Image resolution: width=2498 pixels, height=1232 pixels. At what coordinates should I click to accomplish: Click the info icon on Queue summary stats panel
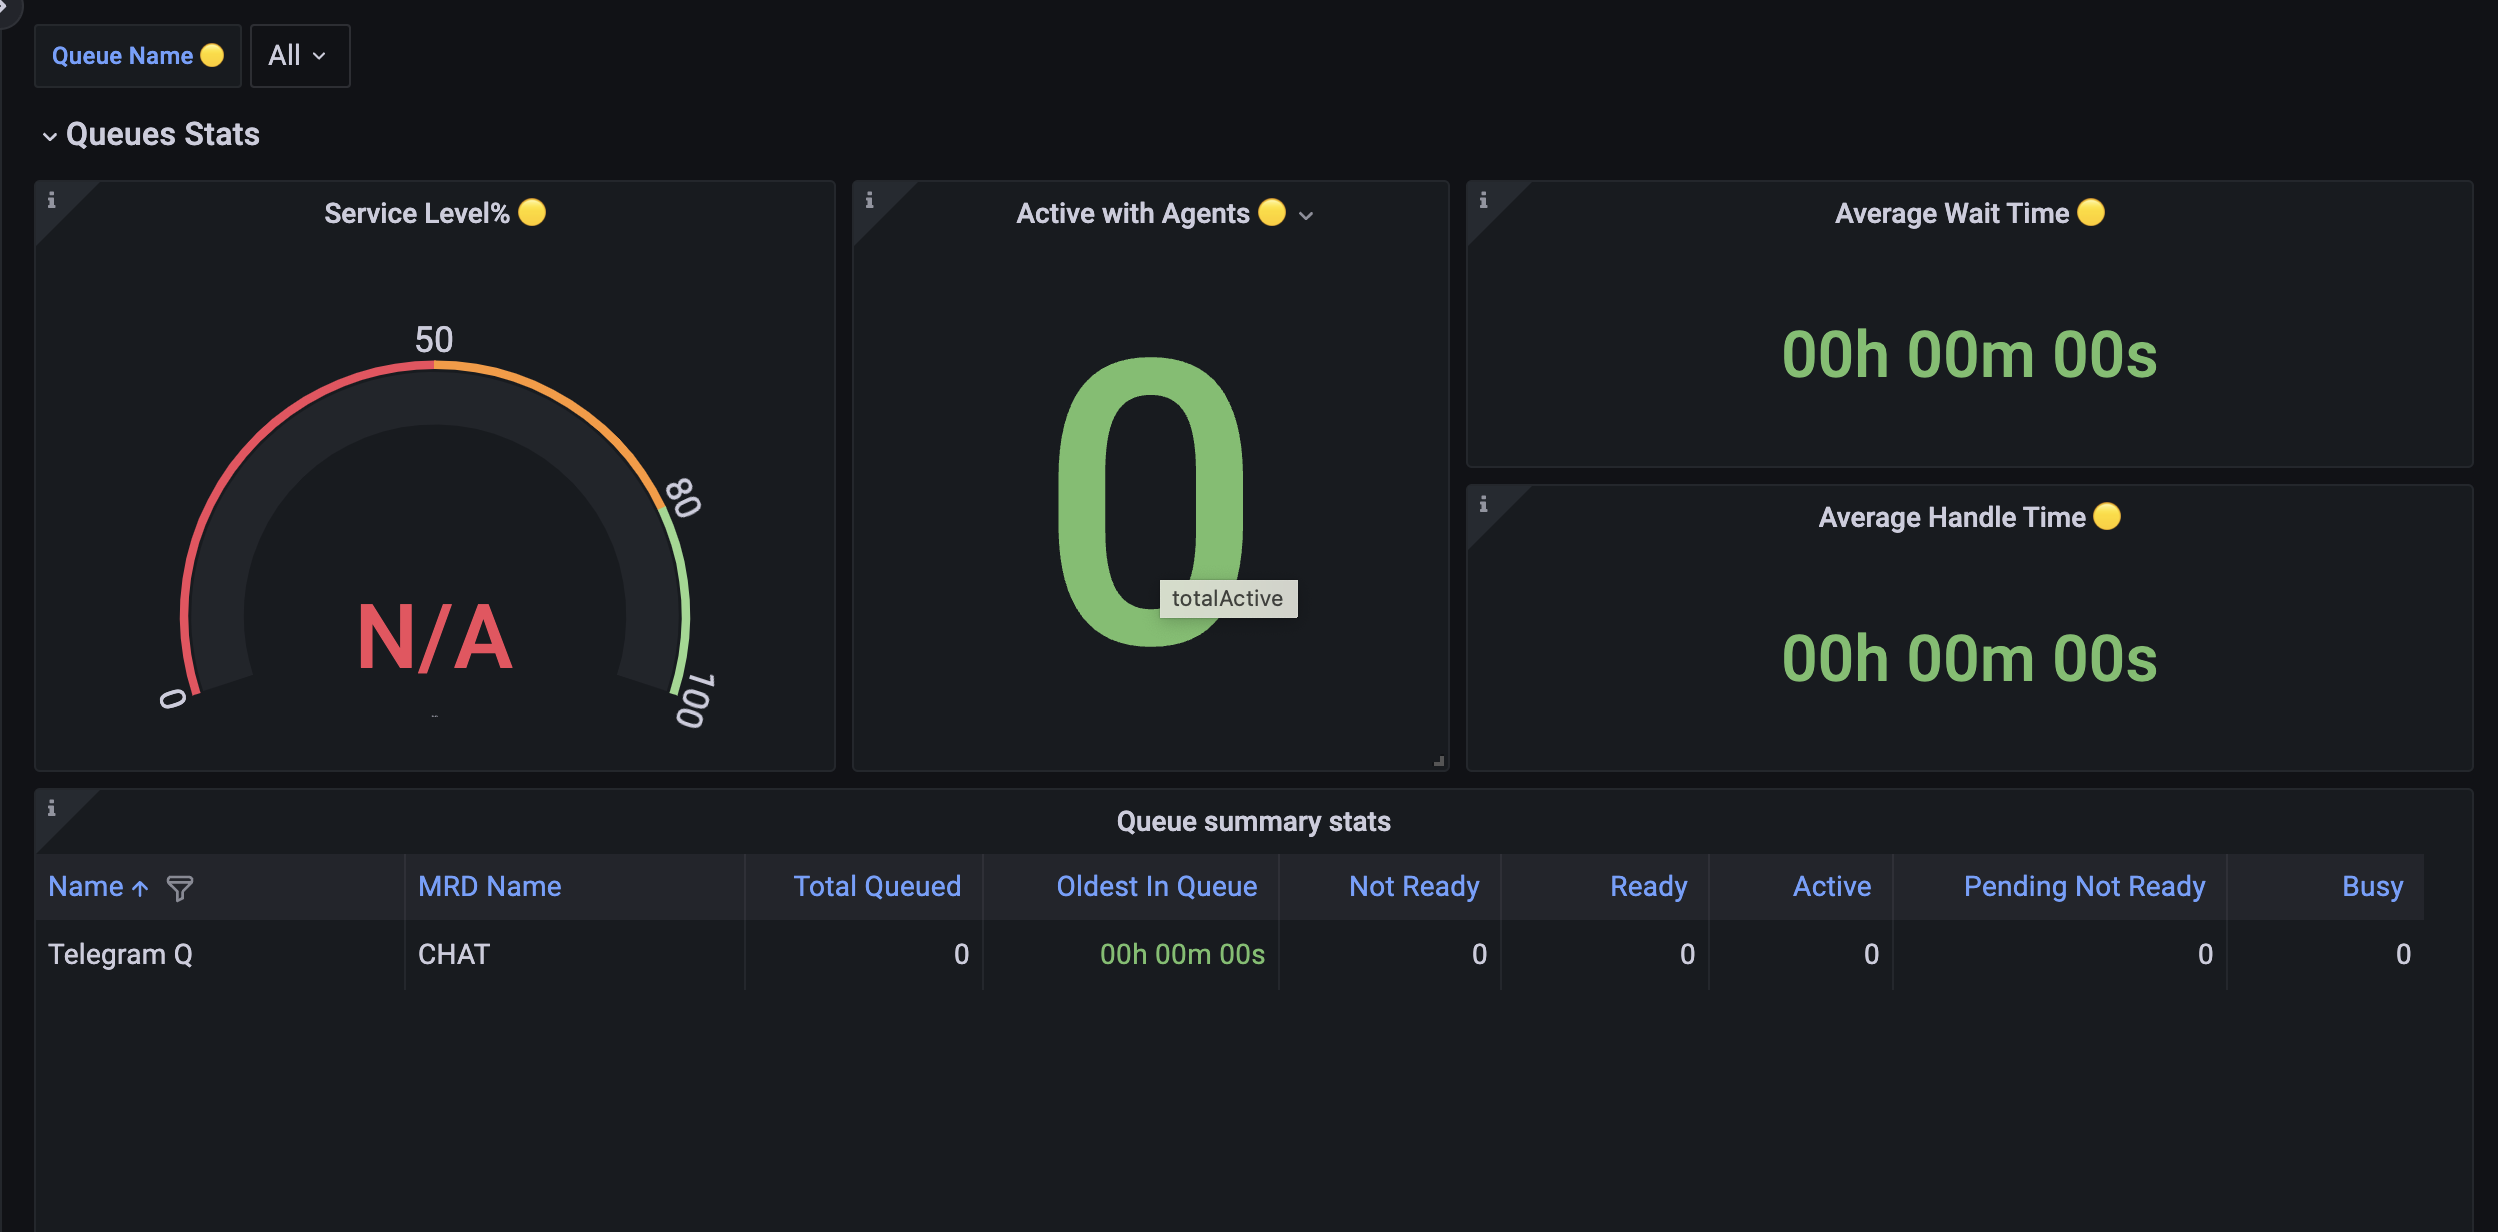click(52, 808)
